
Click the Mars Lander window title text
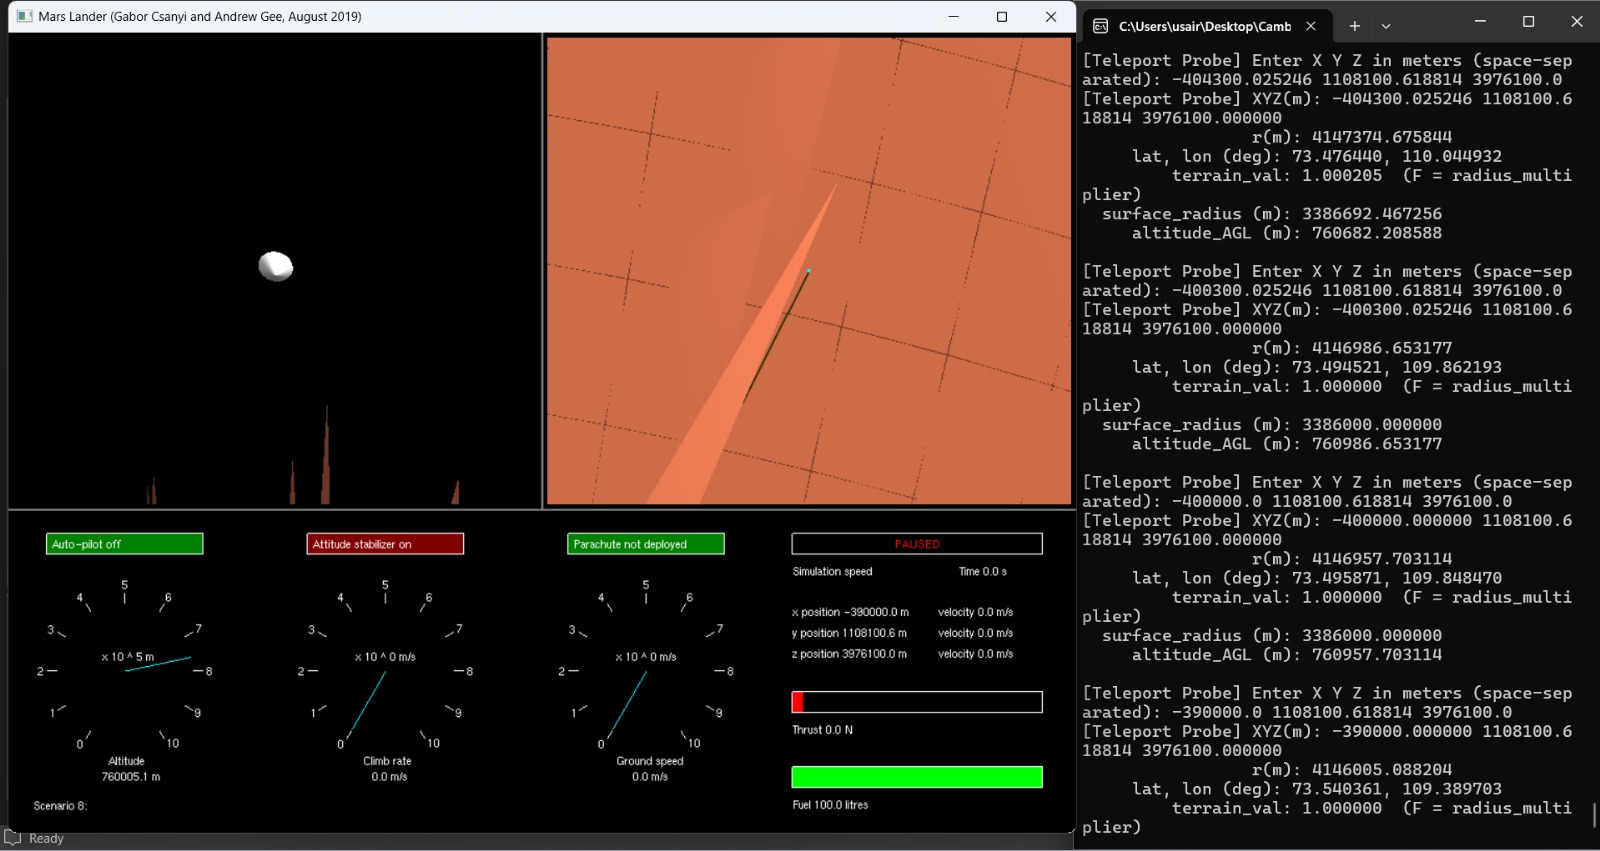(200, 16)
